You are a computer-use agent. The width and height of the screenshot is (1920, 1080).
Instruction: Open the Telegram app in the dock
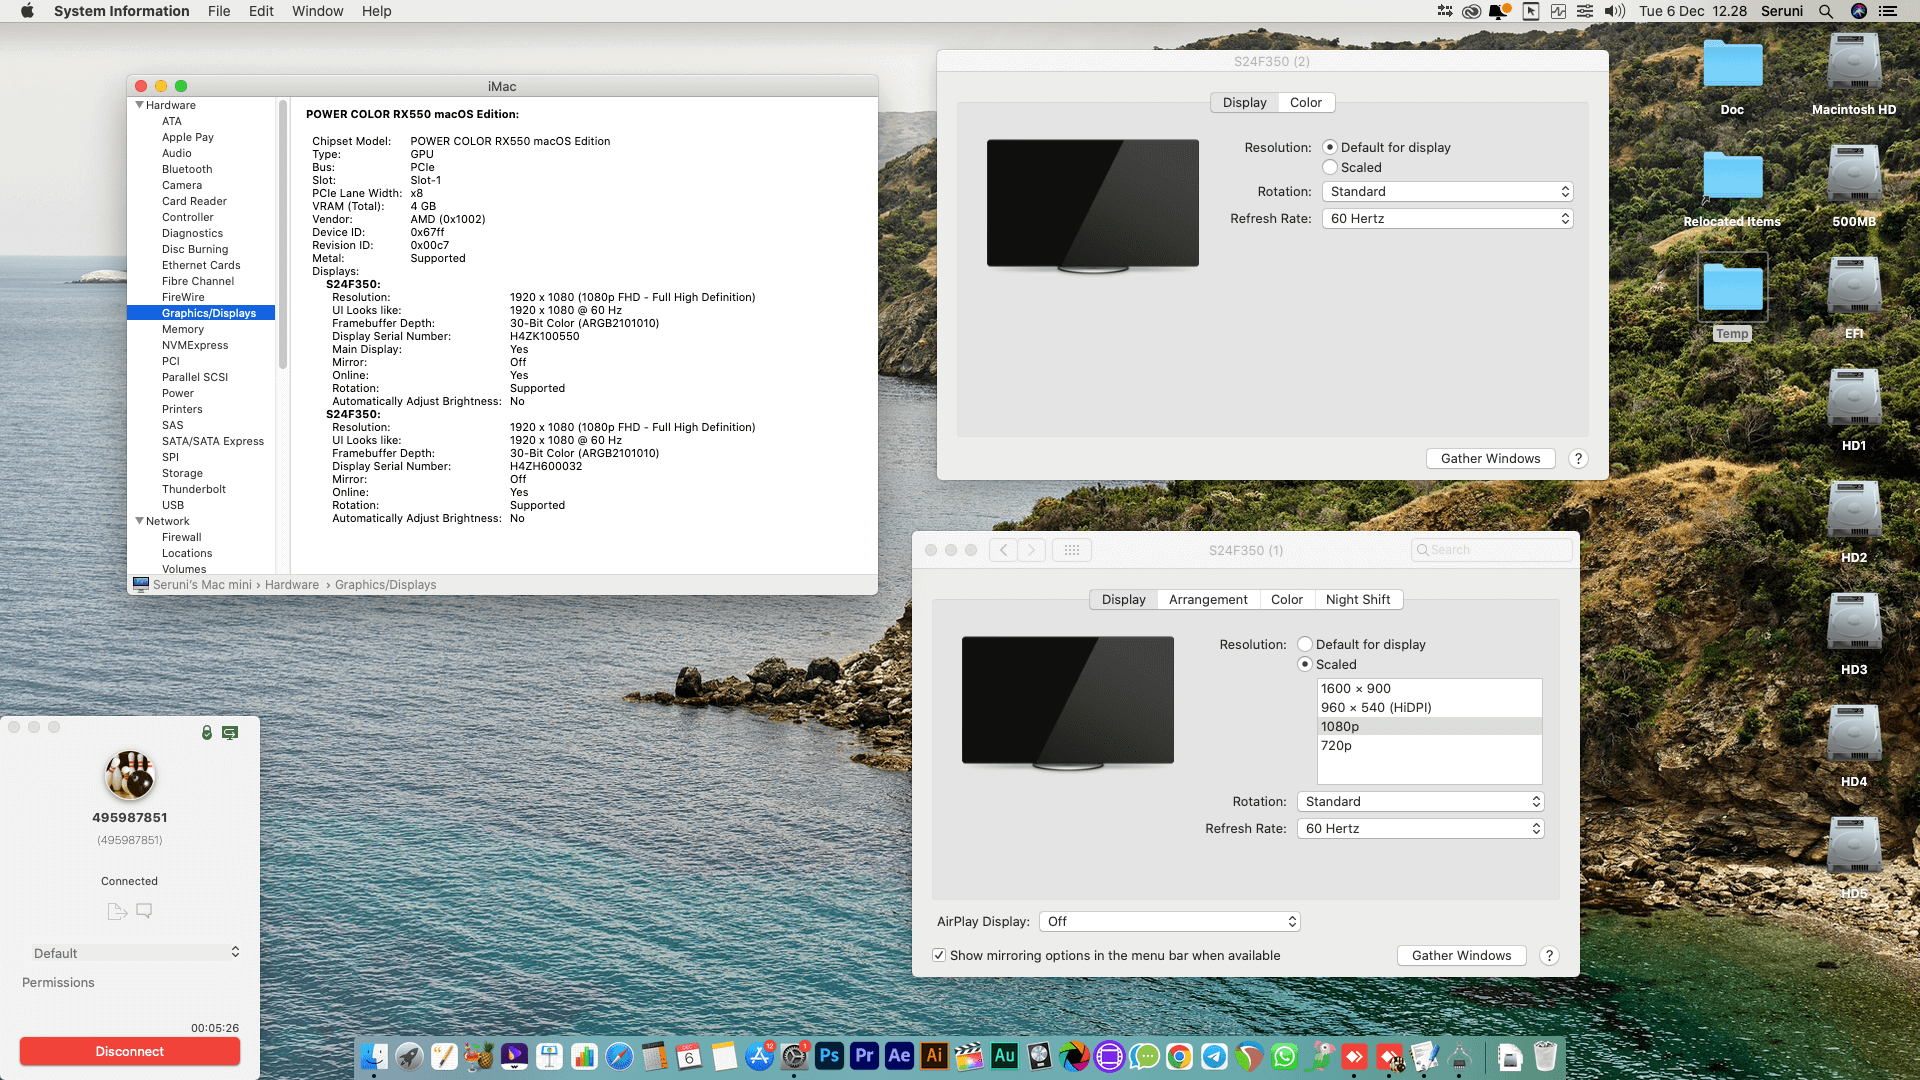click(x=1214, y=1056)
